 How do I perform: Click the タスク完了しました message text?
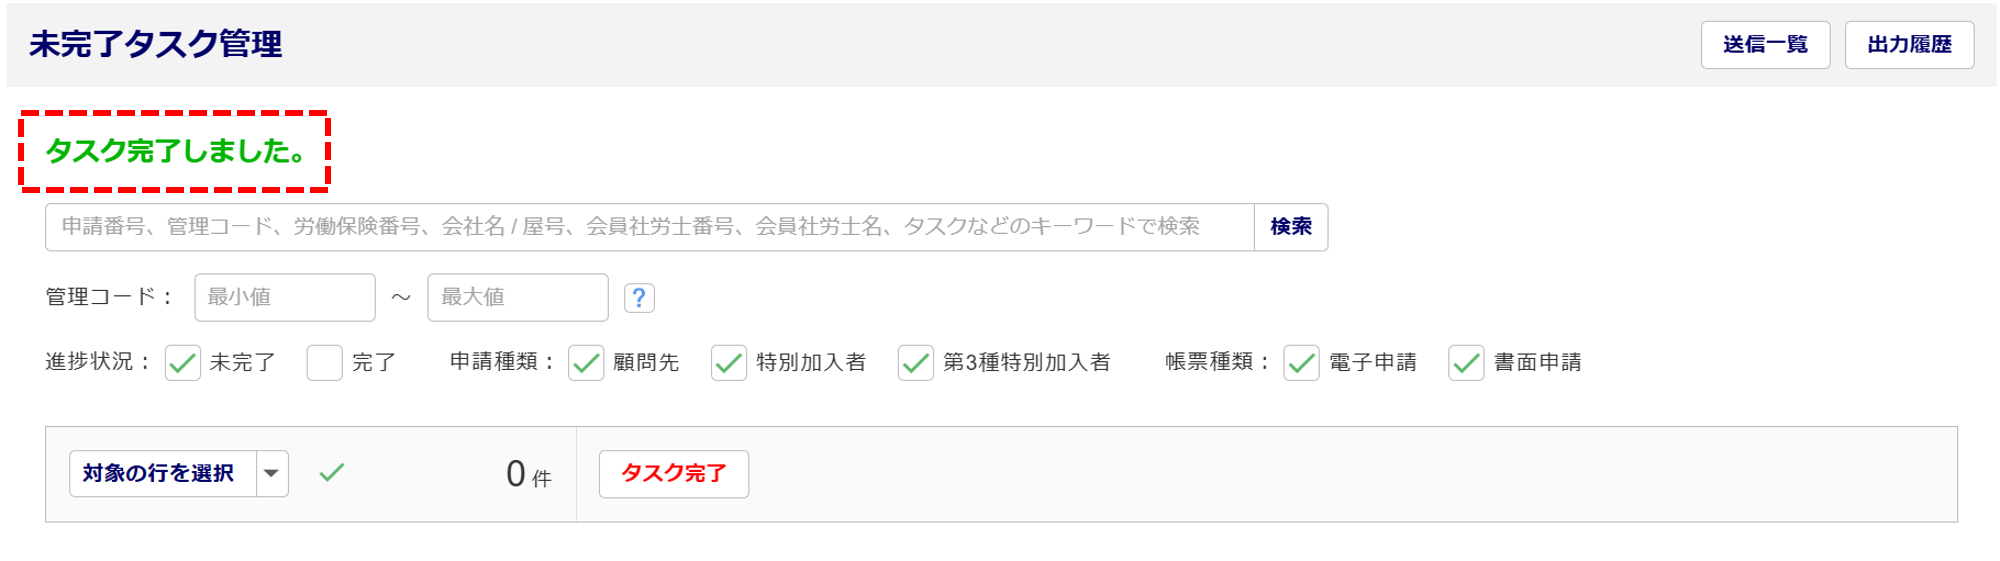[175, 151]
